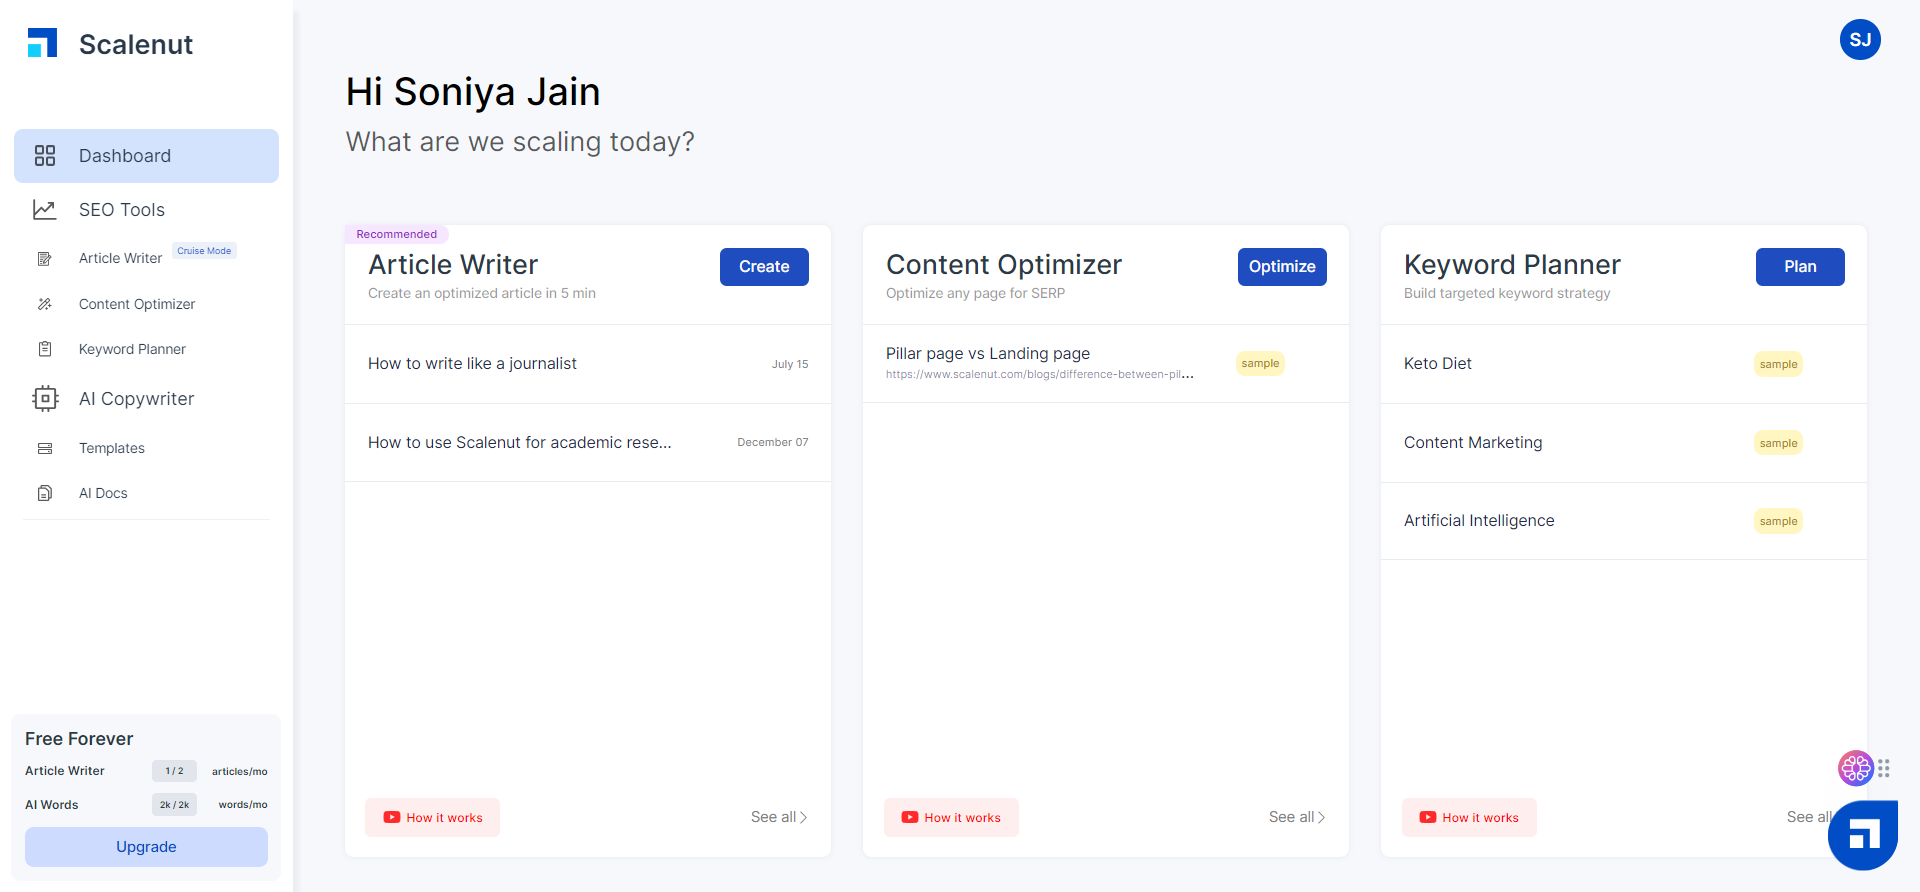Screen dimensions: 1920x892
Task: Open 'Pillar page vs Landing page' report
Action: coord(988,353)
